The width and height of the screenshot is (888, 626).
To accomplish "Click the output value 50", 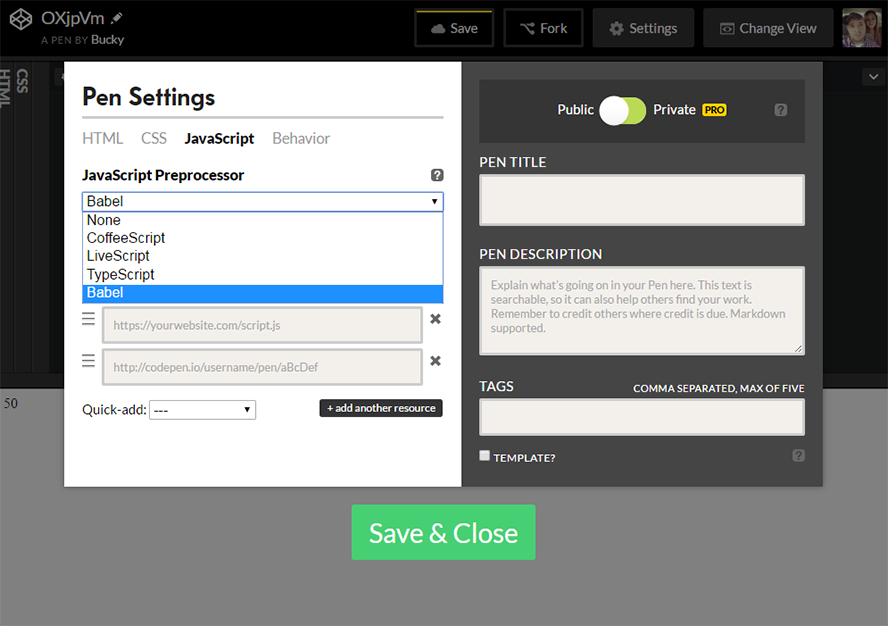I will pyautogui.click(x=11, y=403).
